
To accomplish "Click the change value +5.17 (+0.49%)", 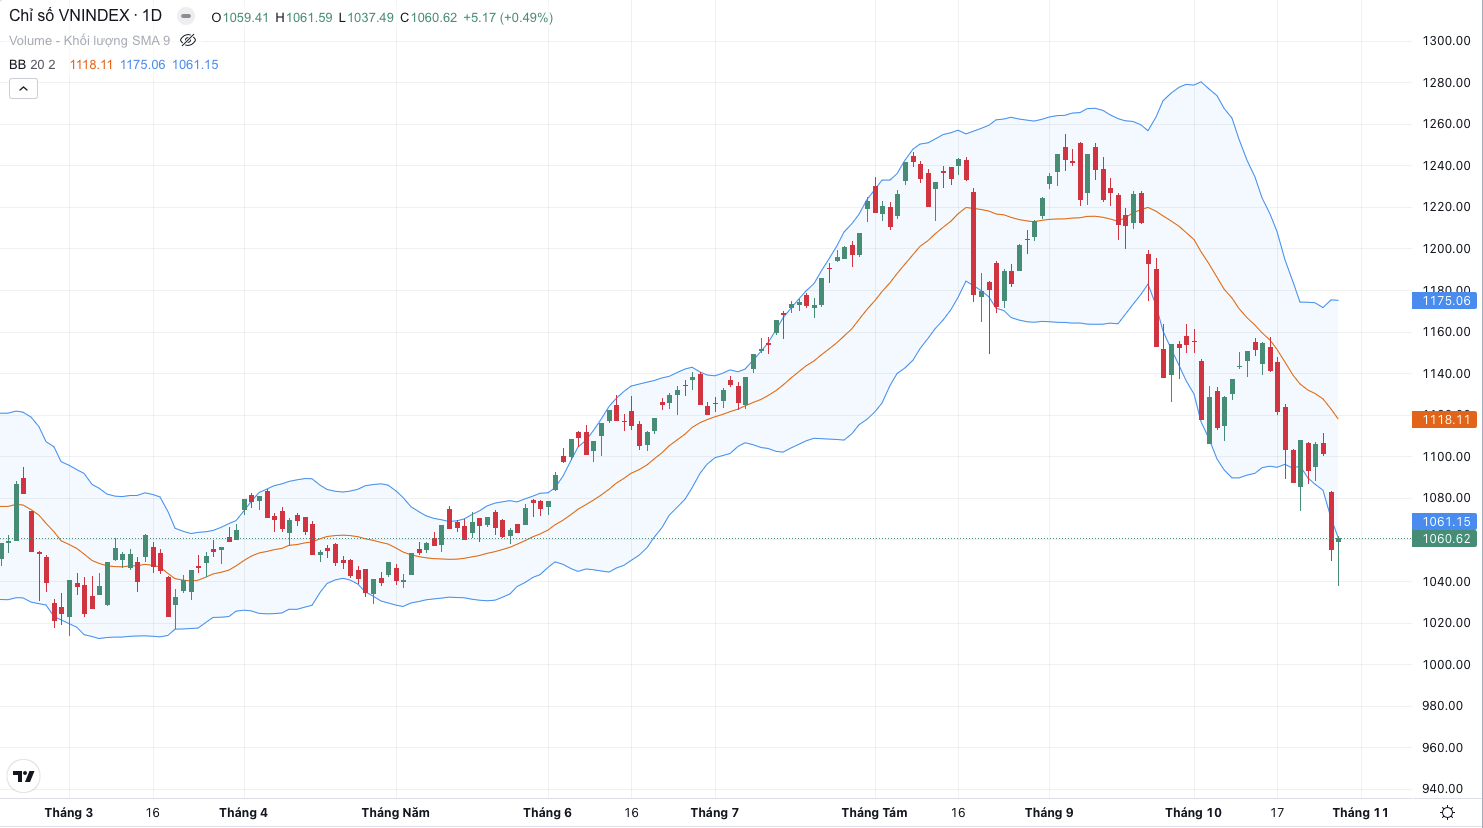I will 508,18.
